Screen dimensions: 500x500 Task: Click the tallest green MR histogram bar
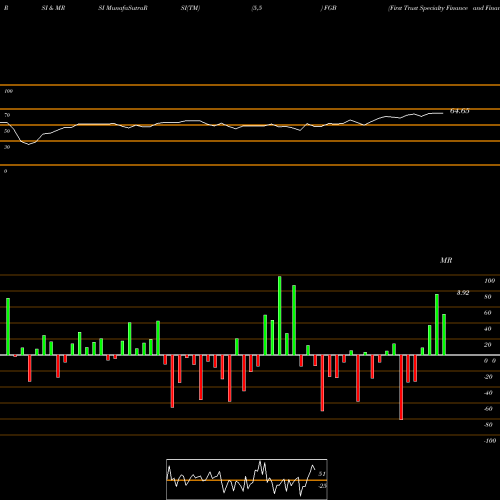click(x=279, y=315)
